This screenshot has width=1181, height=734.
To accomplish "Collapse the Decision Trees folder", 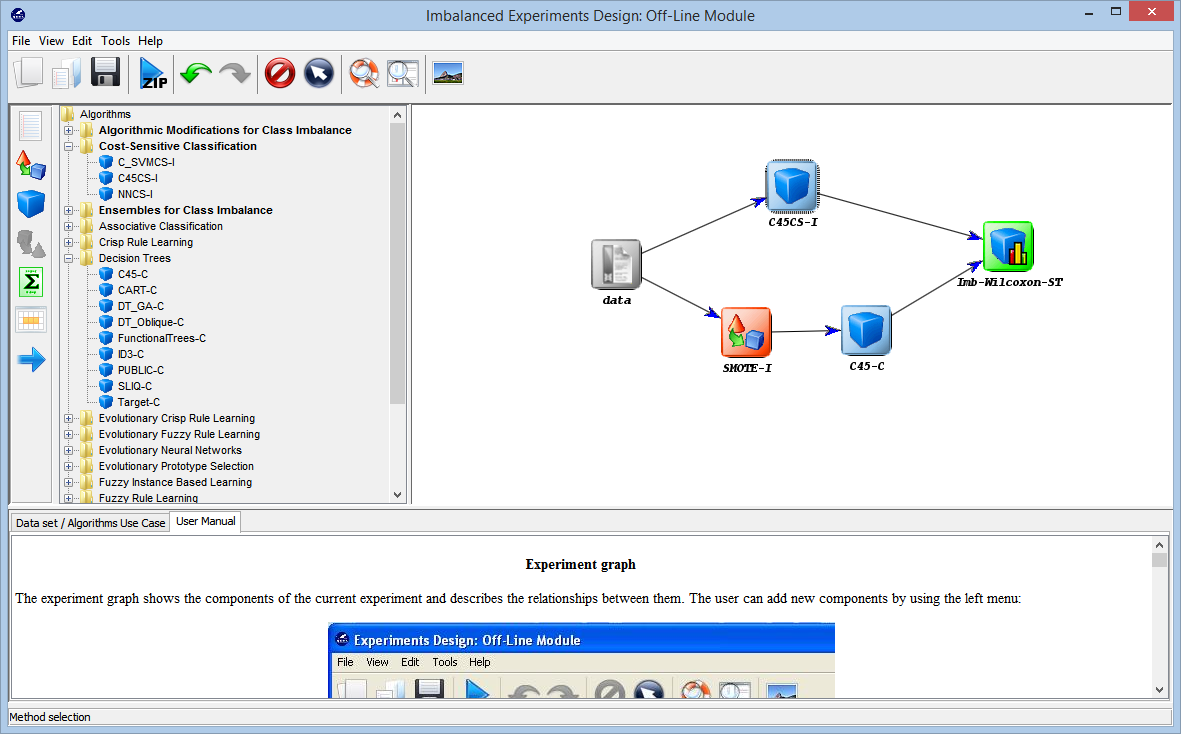I will click(69, 258).
